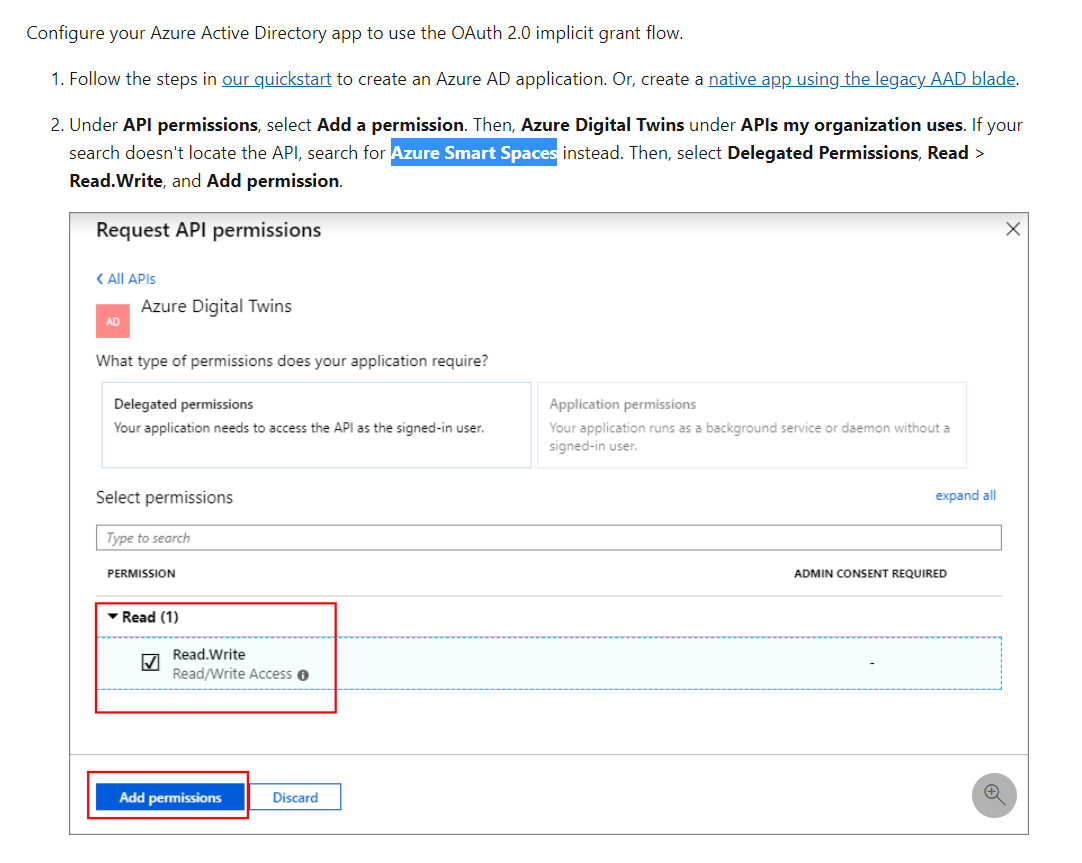Open the native app using legacy AAD blade link
This screenshot has width=1082, height=863.
click(862, 79)
